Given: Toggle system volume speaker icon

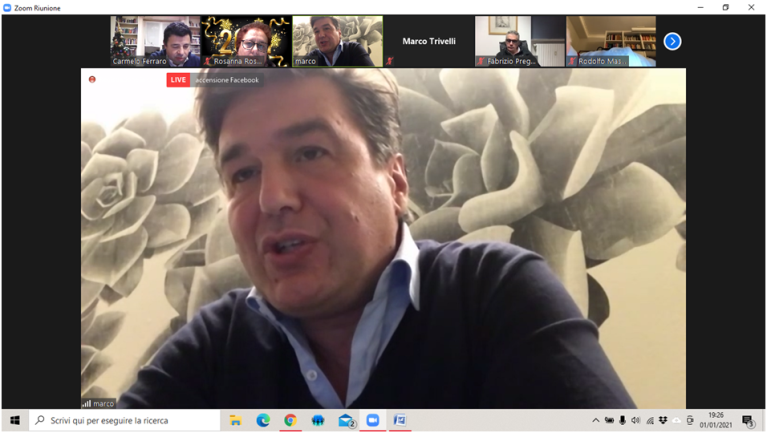Looking at the screenshot, I should click(636, 421).
